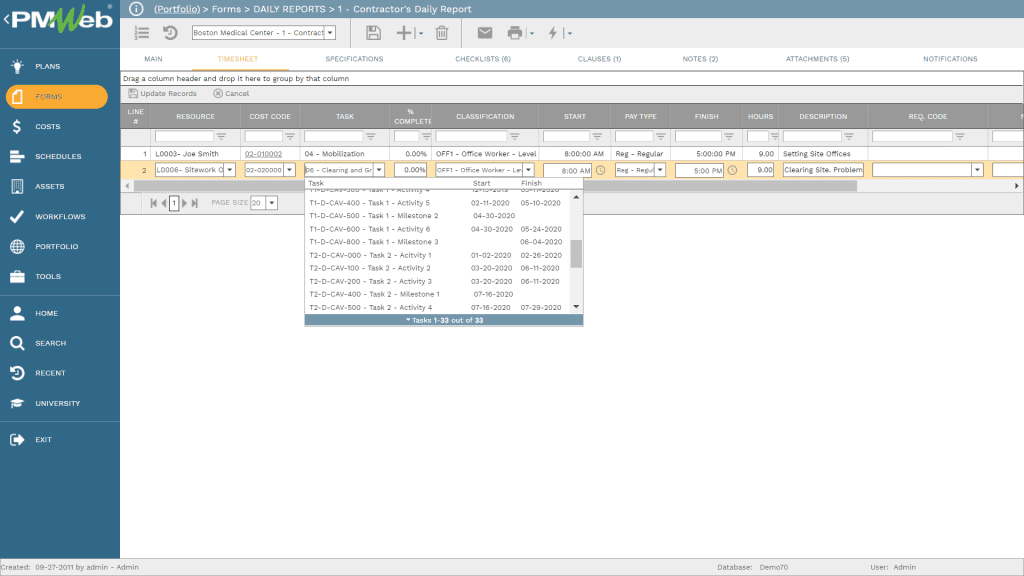Click Exit in sidebar
This screenshot has width=1024, height=576.
(43, 440)
